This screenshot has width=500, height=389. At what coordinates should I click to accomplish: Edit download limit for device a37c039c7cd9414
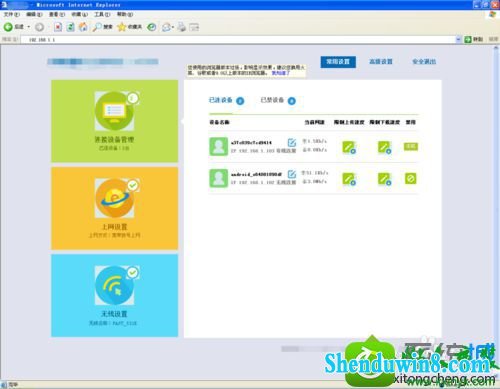(x=384, y=147)
